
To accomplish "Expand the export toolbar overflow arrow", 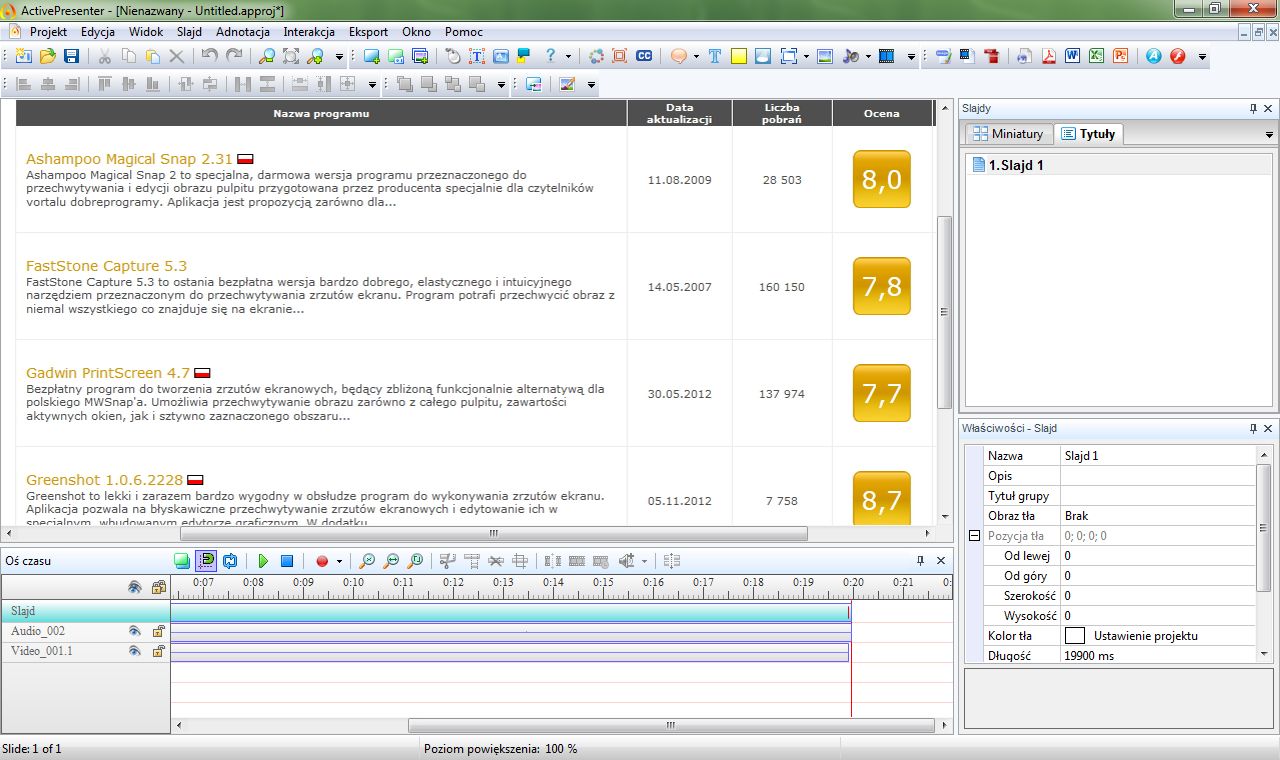I will (1202, 57).
